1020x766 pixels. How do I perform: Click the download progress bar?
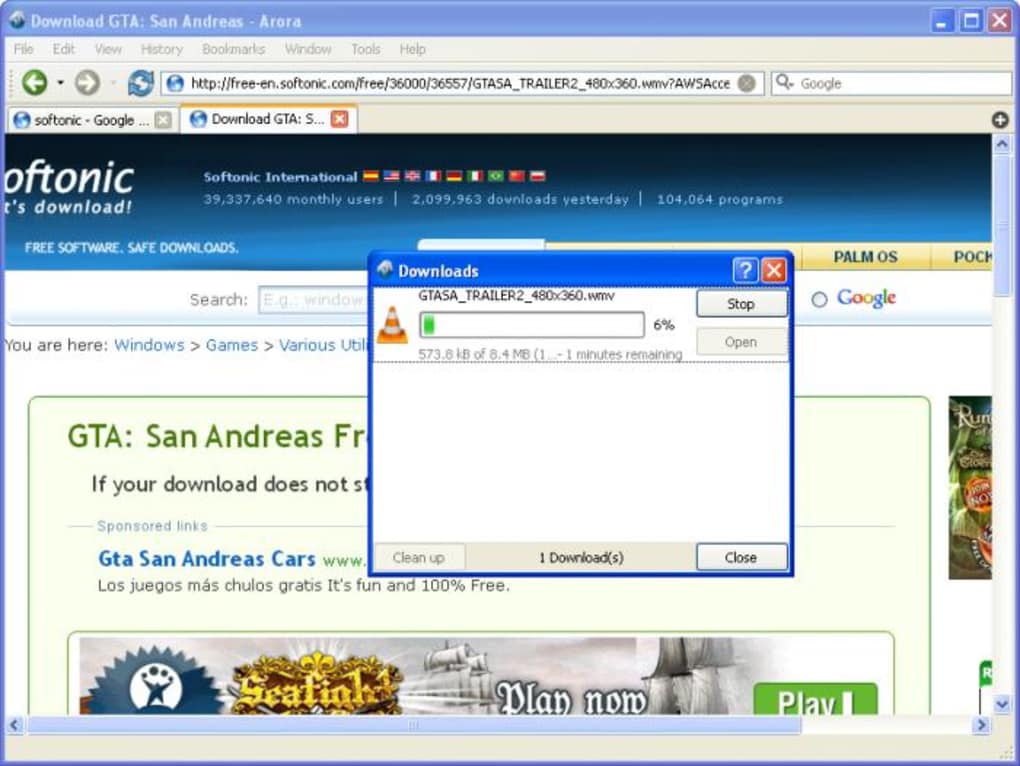(531, 325)
